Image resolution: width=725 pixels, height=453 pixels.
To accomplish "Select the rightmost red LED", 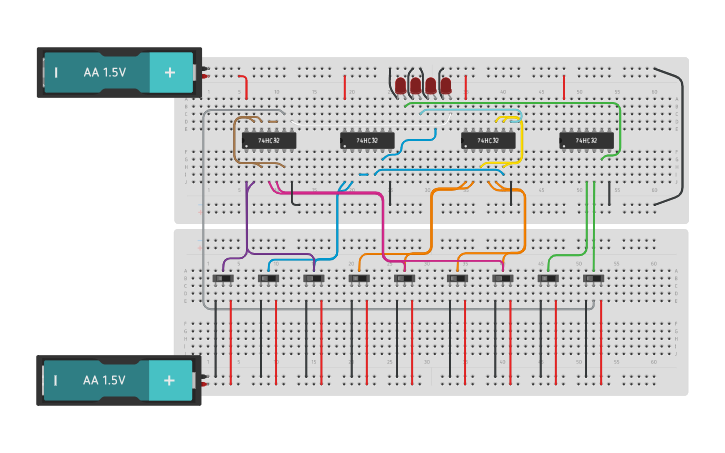I will tap(446, 86).
